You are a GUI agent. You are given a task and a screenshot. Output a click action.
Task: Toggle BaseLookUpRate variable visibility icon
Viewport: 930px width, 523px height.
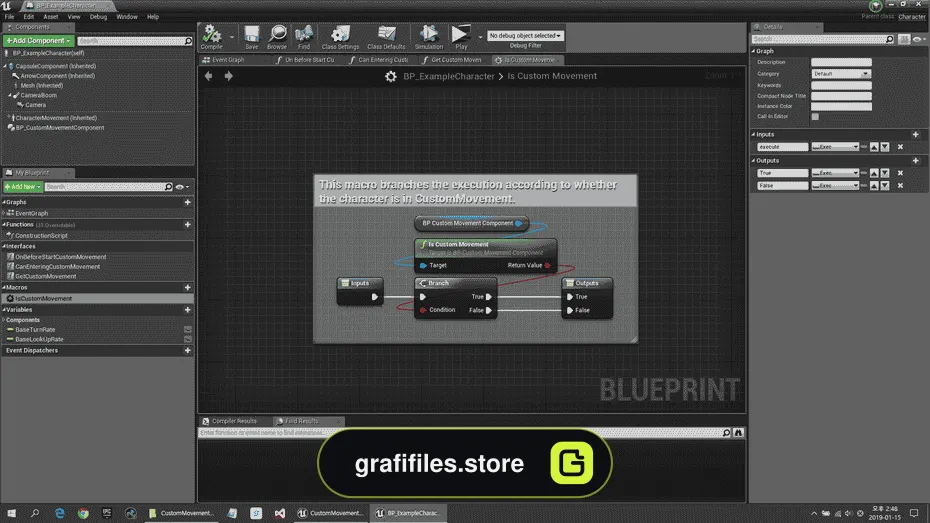click(x=187, y=339)
